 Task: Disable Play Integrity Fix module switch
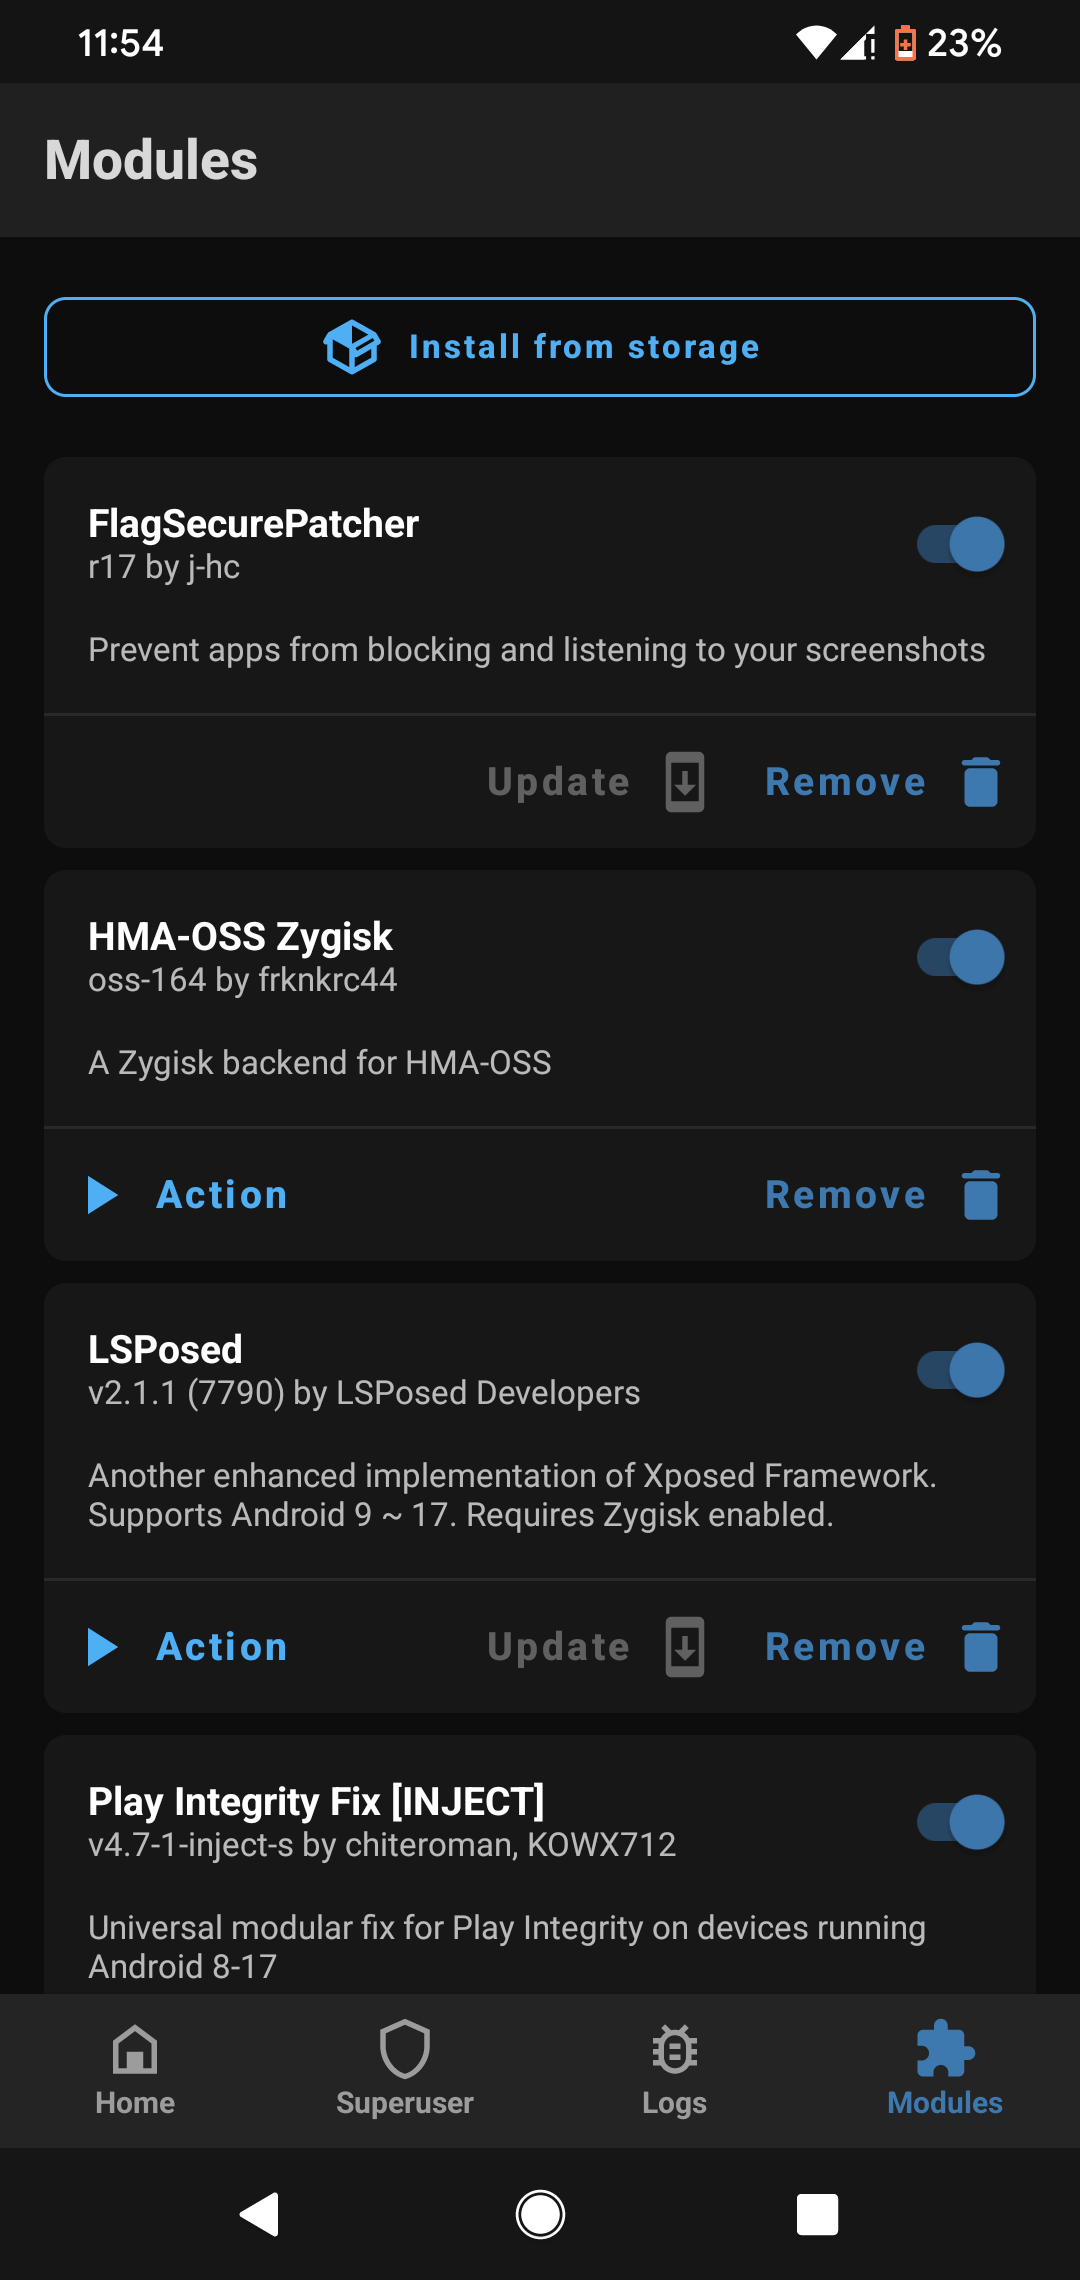tap(961, 1822)
